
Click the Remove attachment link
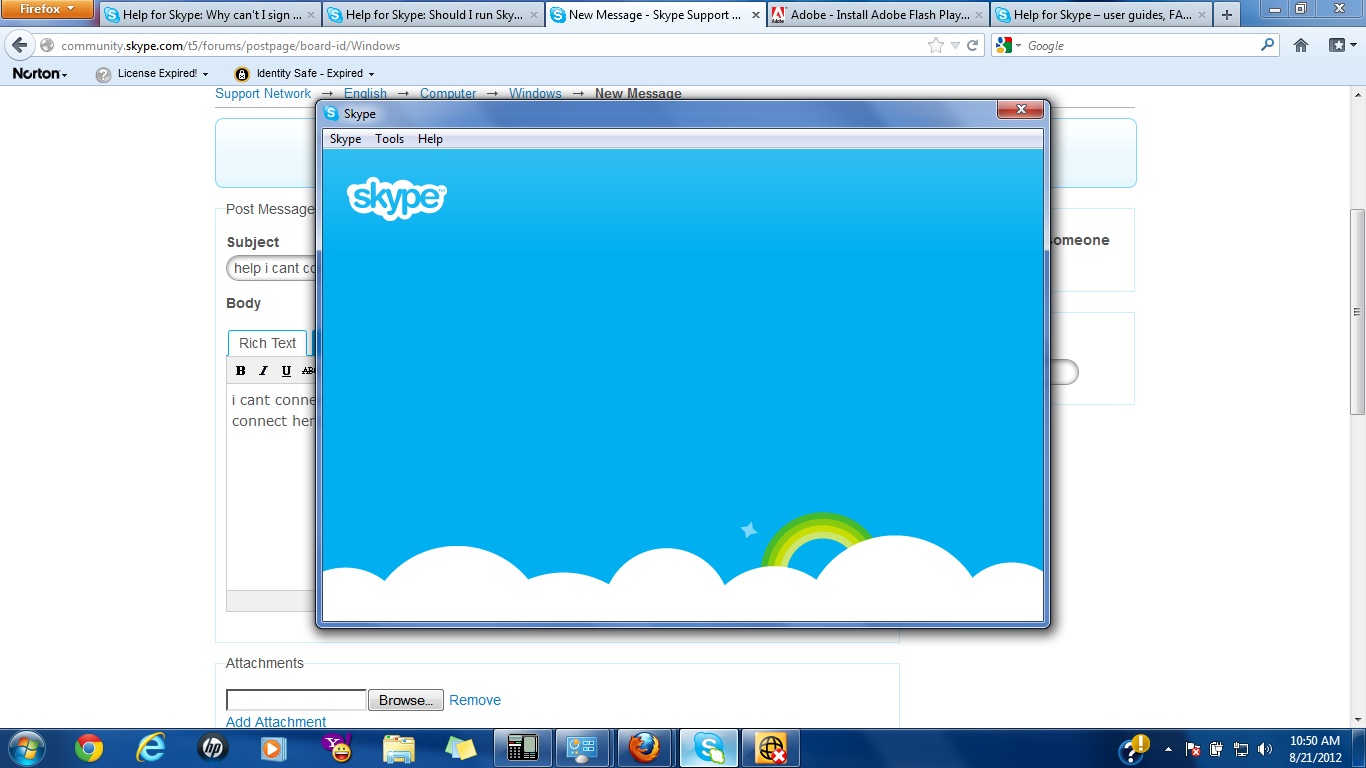pos(475,700)
